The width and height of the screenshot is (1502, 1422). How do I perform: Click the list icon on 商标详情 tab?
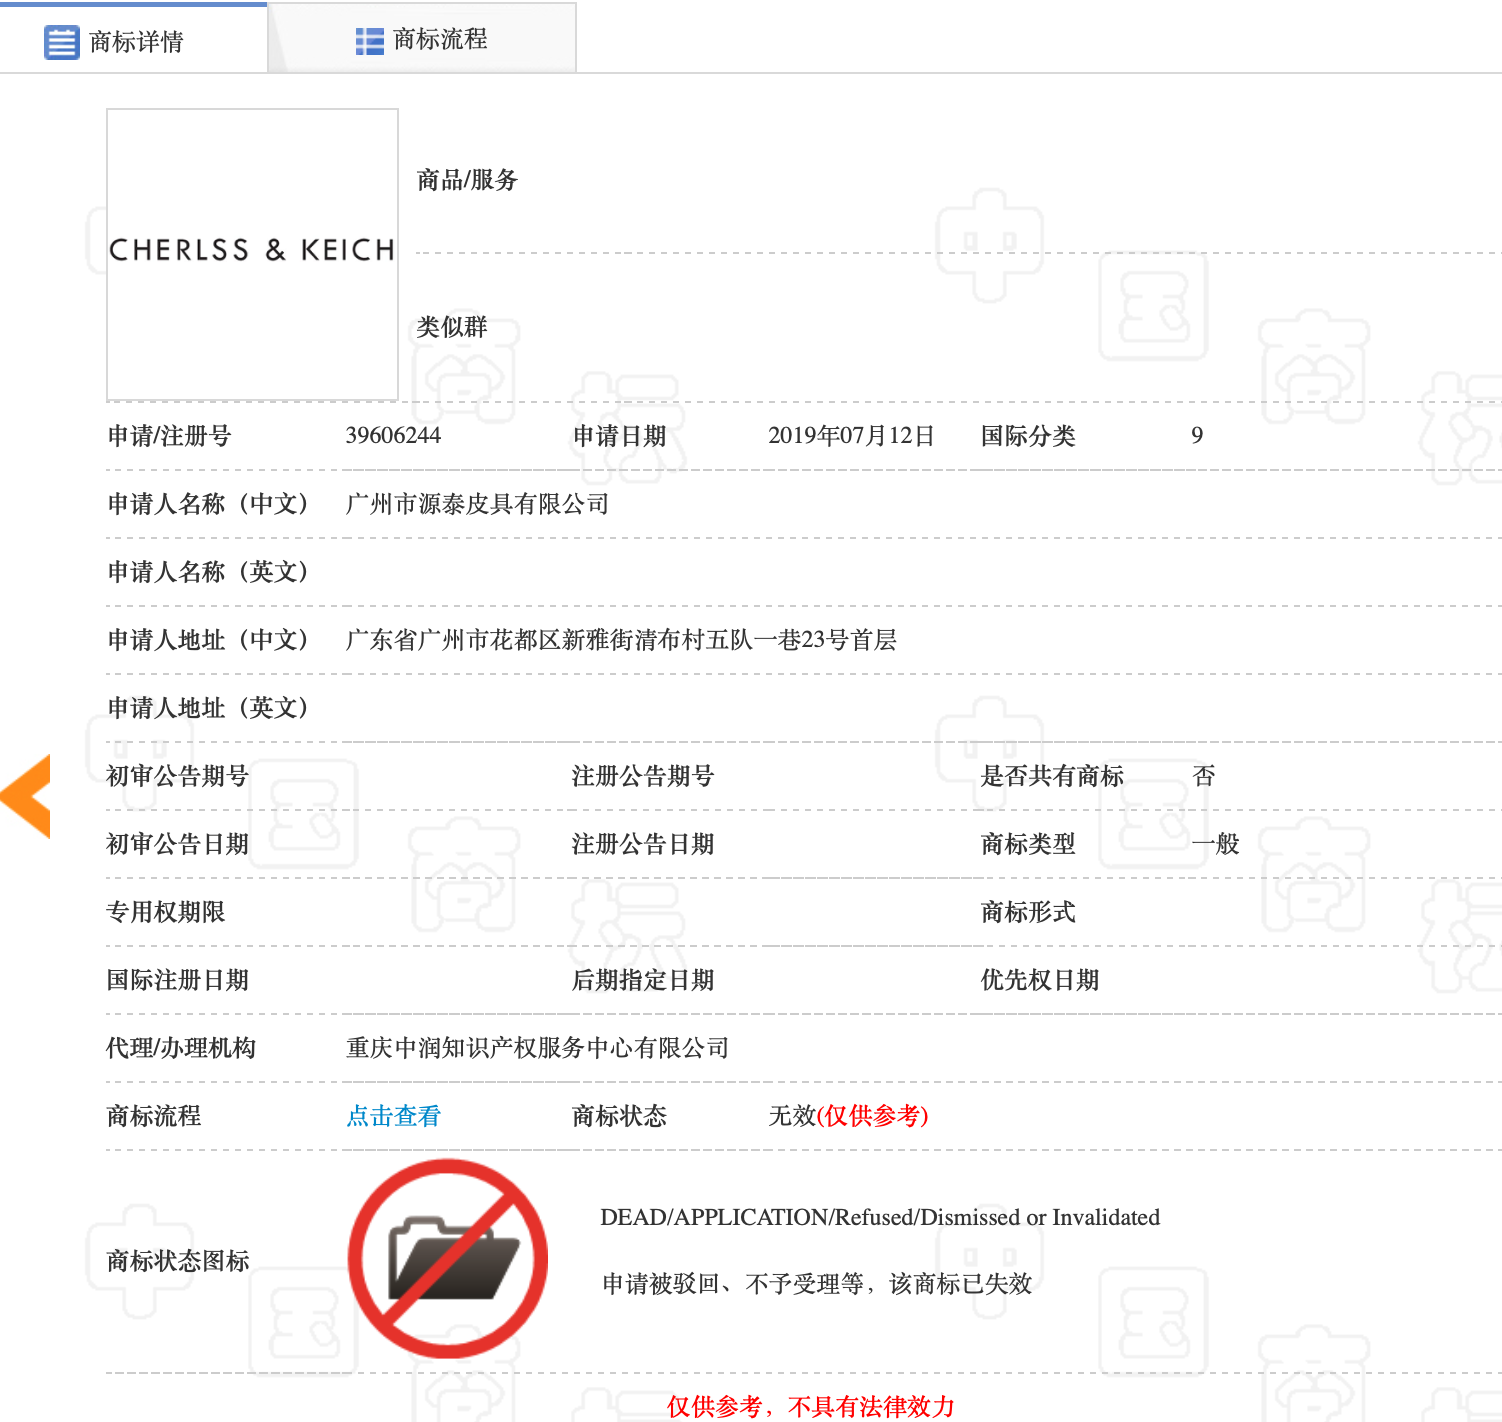click(62, 43)
